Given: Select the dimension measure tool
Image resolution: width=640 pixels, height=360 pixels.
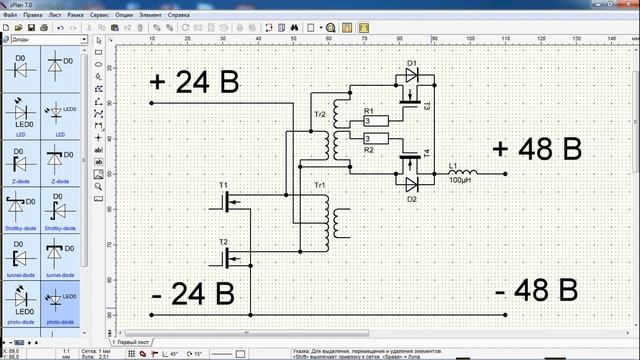Looking at the screenshot, I should tap(98, 126).
